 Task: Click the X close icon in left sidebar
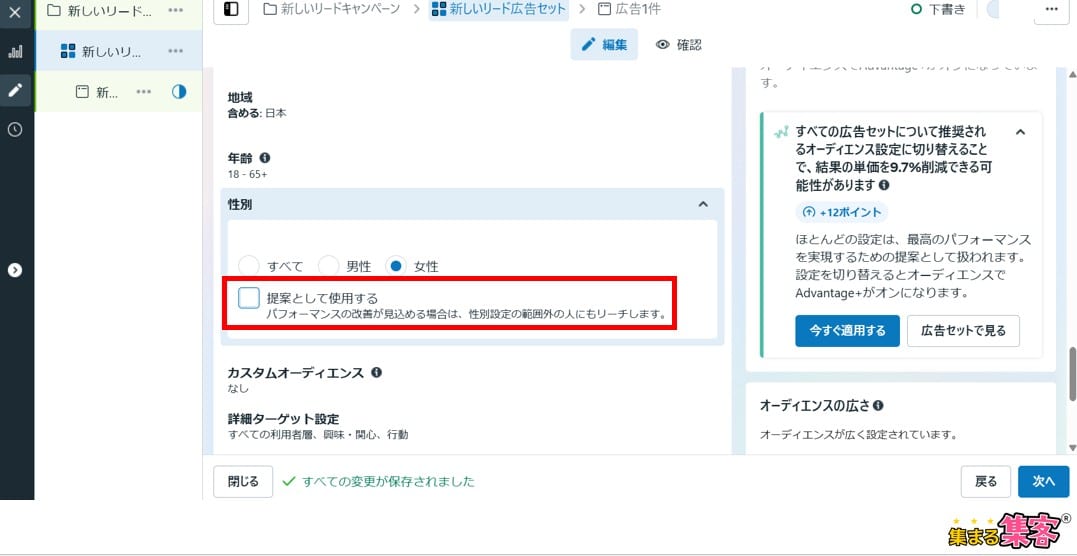click(15, 13)
